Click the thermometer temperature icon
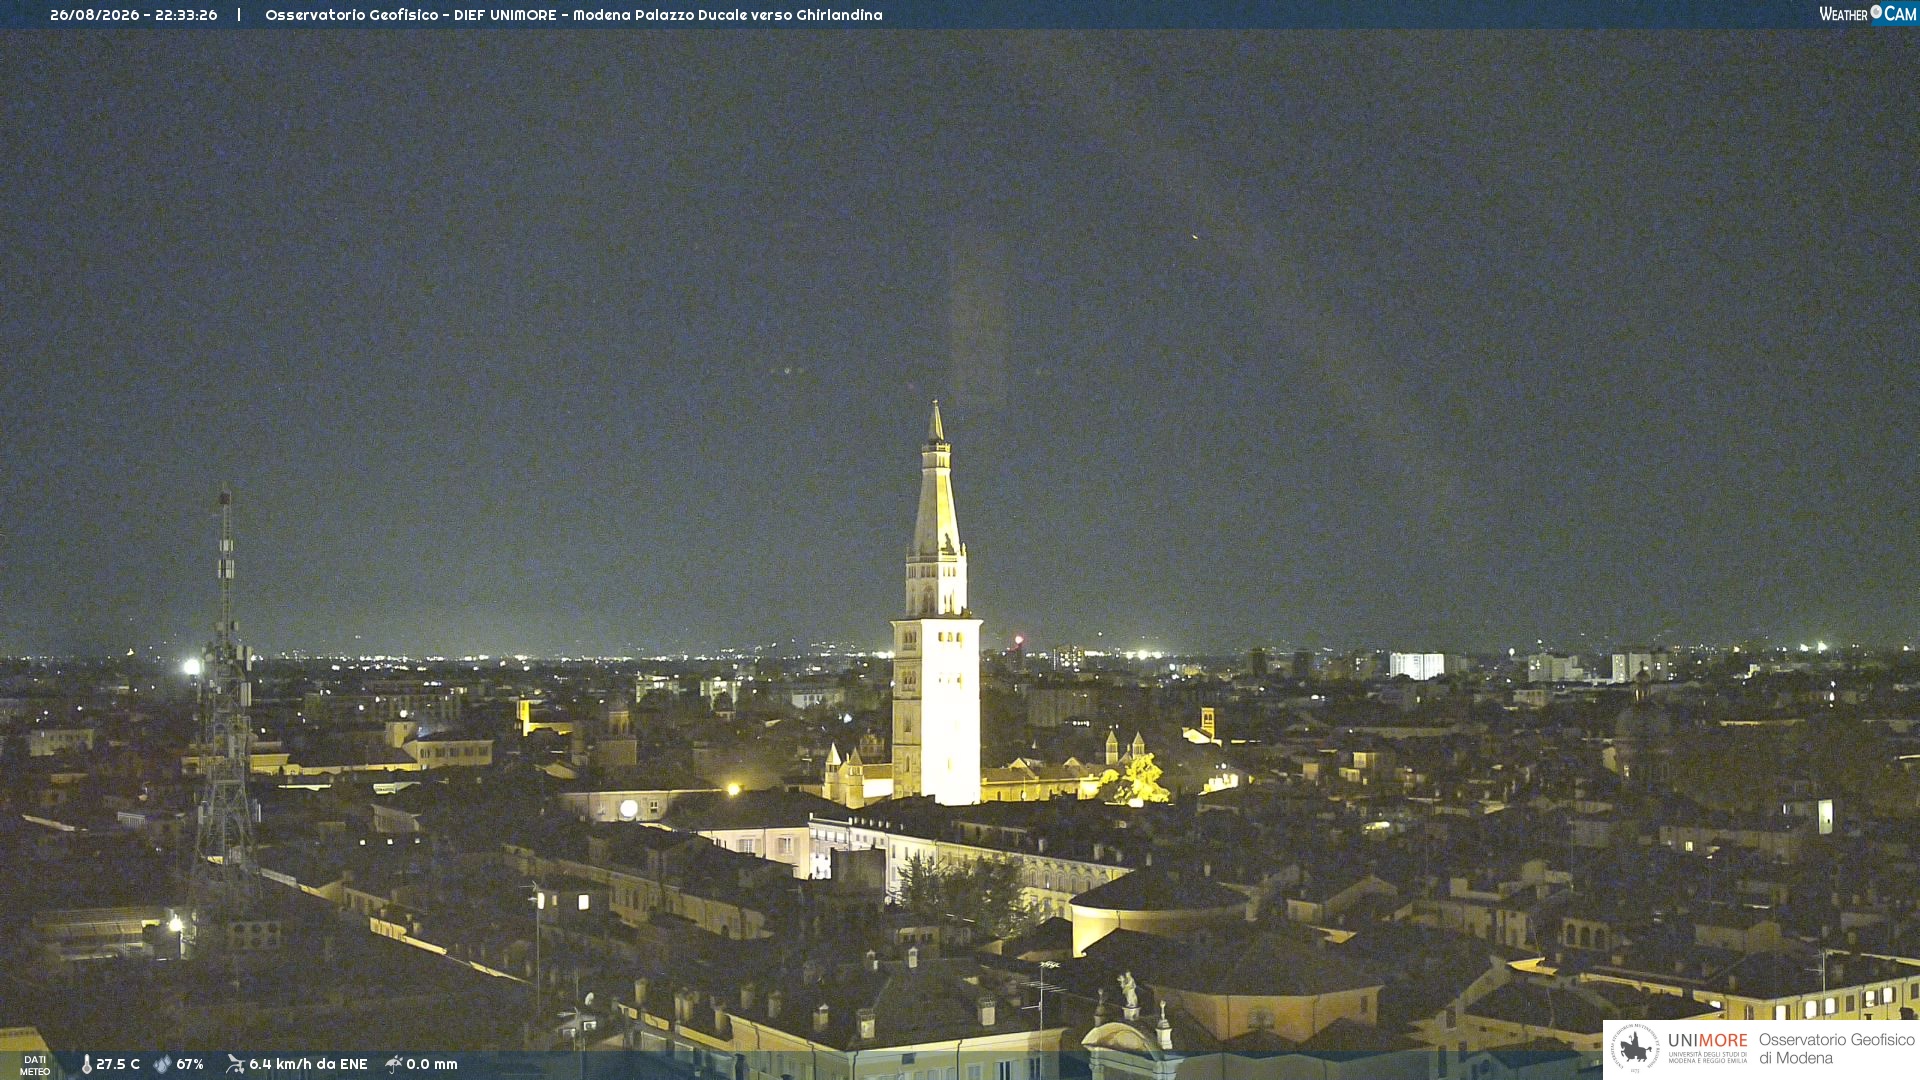The height and width of the screenshot is (1080, 1920). pos(86,1064)
